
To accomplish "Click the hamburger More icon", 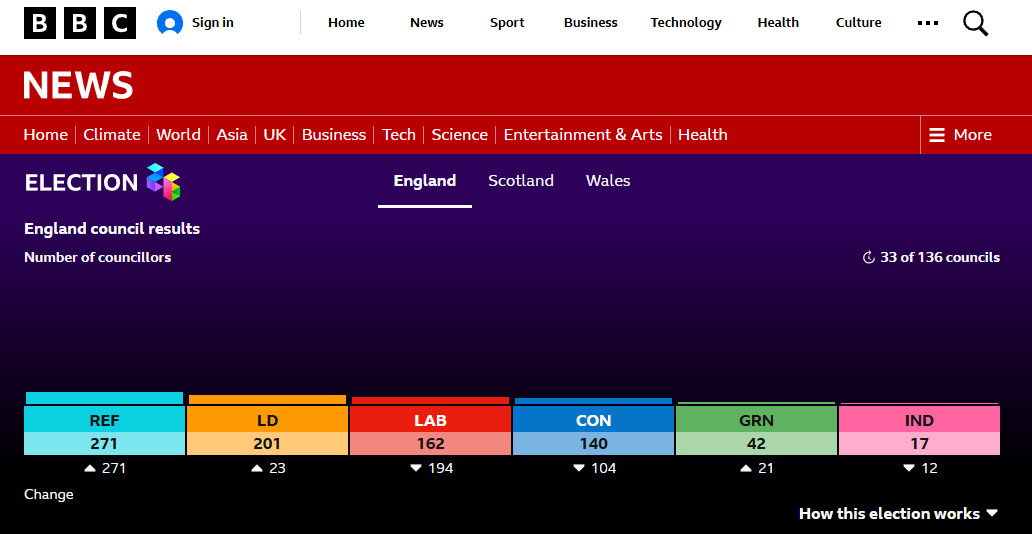I will coord(937,135).
